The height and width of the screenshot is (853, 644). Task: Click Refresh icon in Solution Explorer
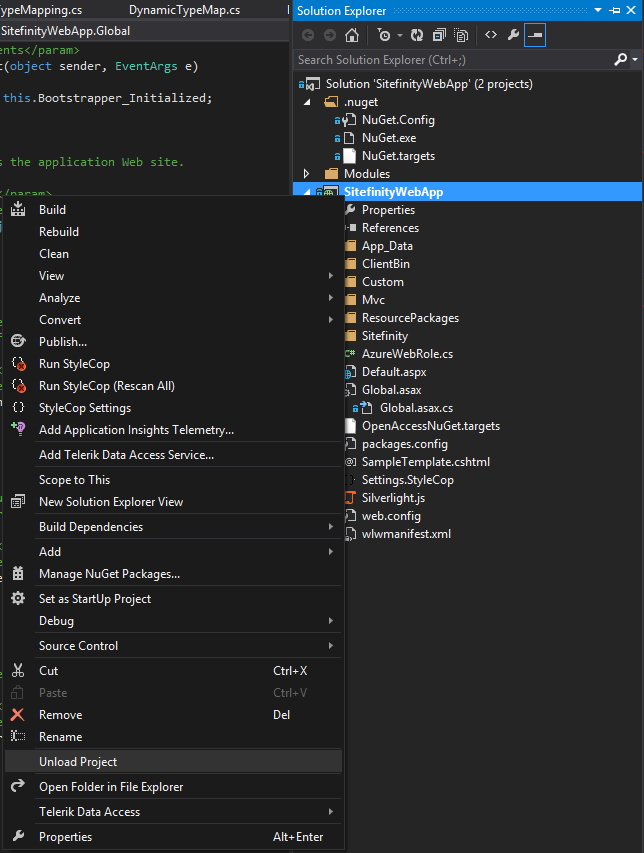(417, 35)
